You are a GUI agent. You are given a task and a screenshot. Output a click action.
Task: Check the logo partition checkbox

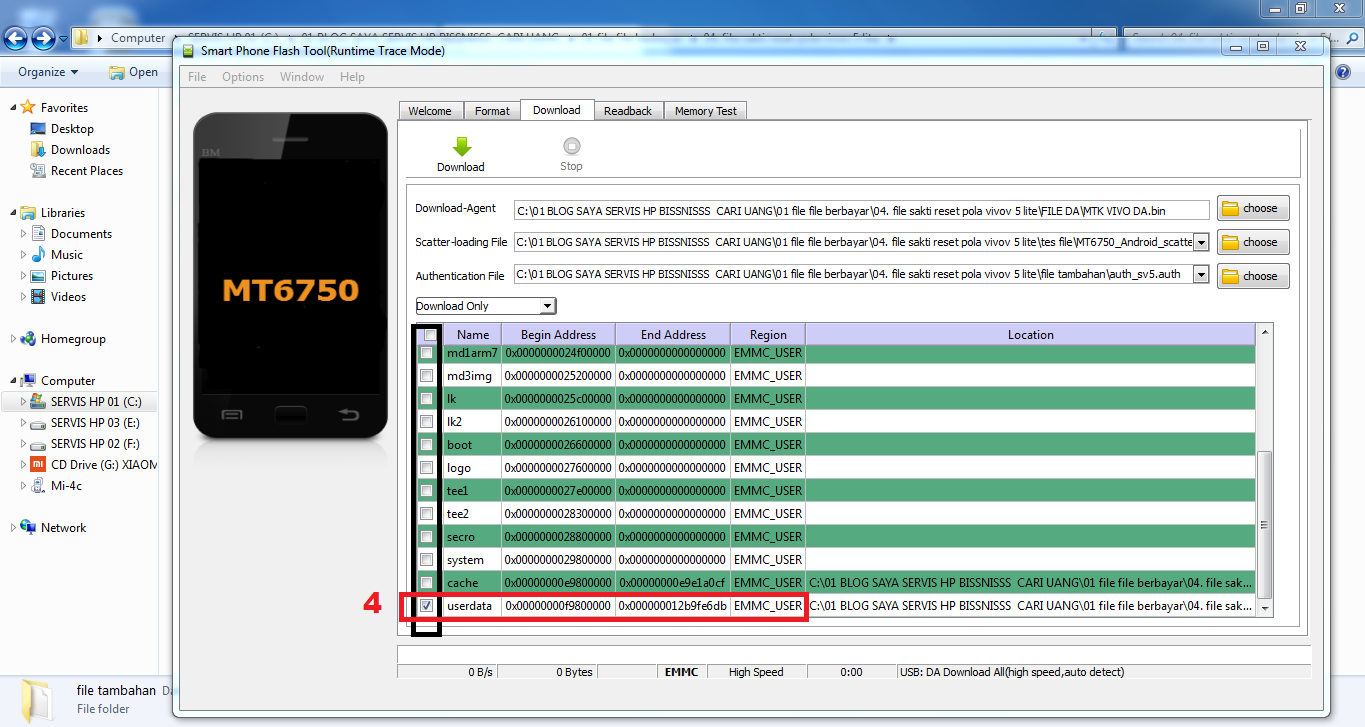[426, 468]
